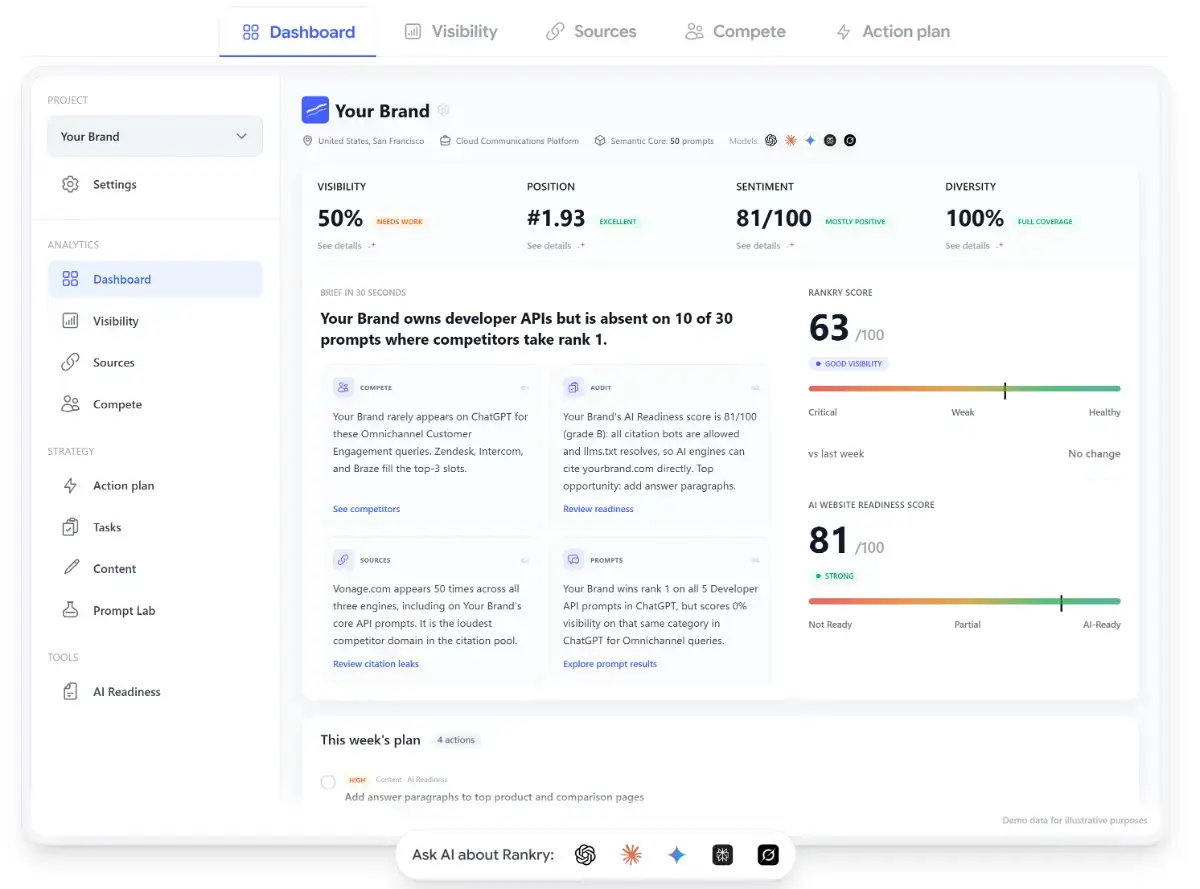
Task: Click See details under Diversity
Action: 975,246
